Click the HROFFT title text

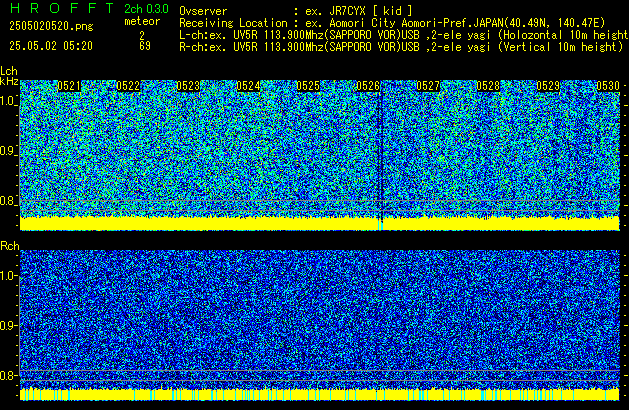point(62,8)
